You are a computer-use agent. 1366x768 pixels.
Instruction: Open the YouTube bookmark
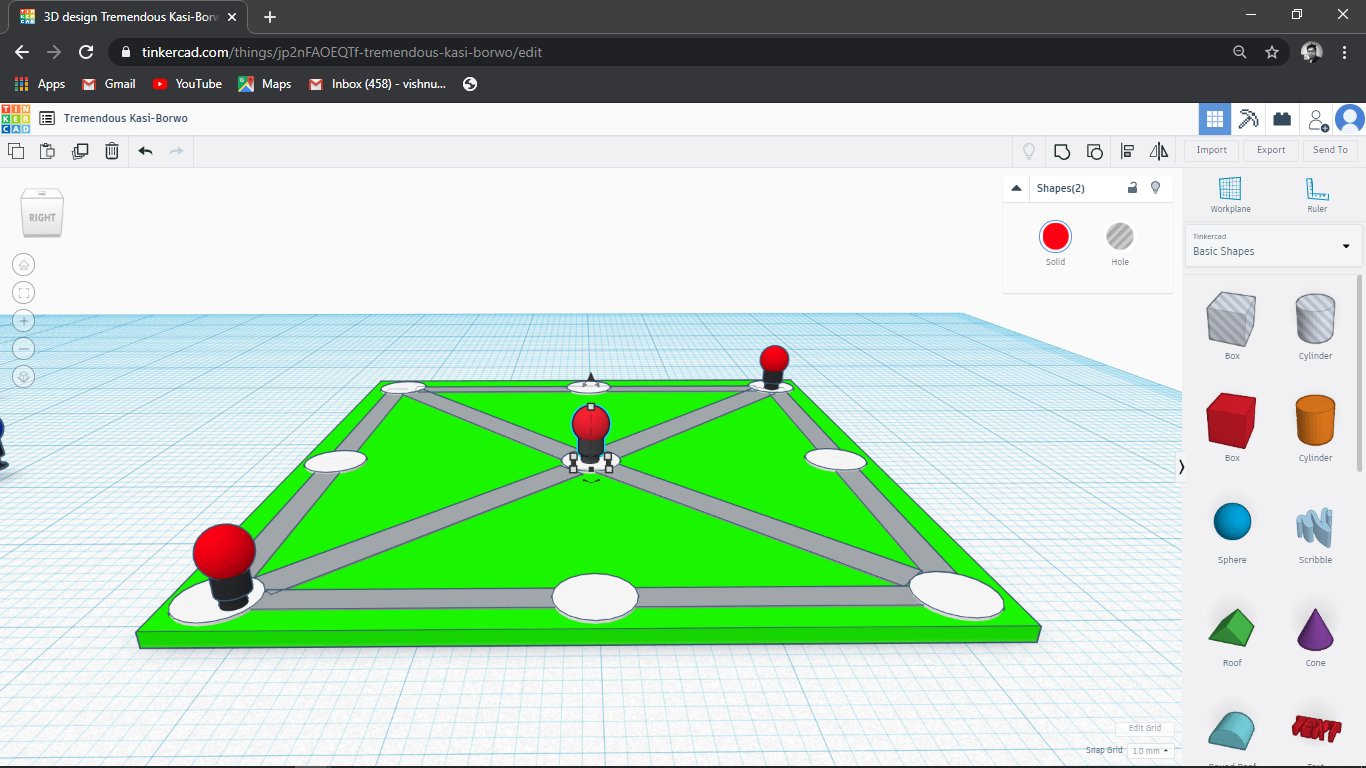[x=187, y=84]
